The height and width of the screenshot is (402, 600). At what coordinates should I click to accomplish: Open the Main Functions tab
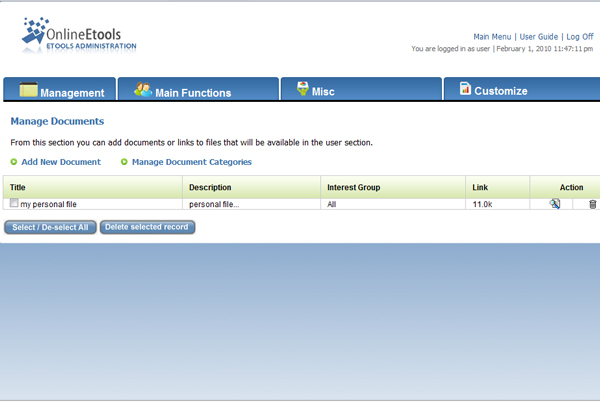[x=198, y=89]
